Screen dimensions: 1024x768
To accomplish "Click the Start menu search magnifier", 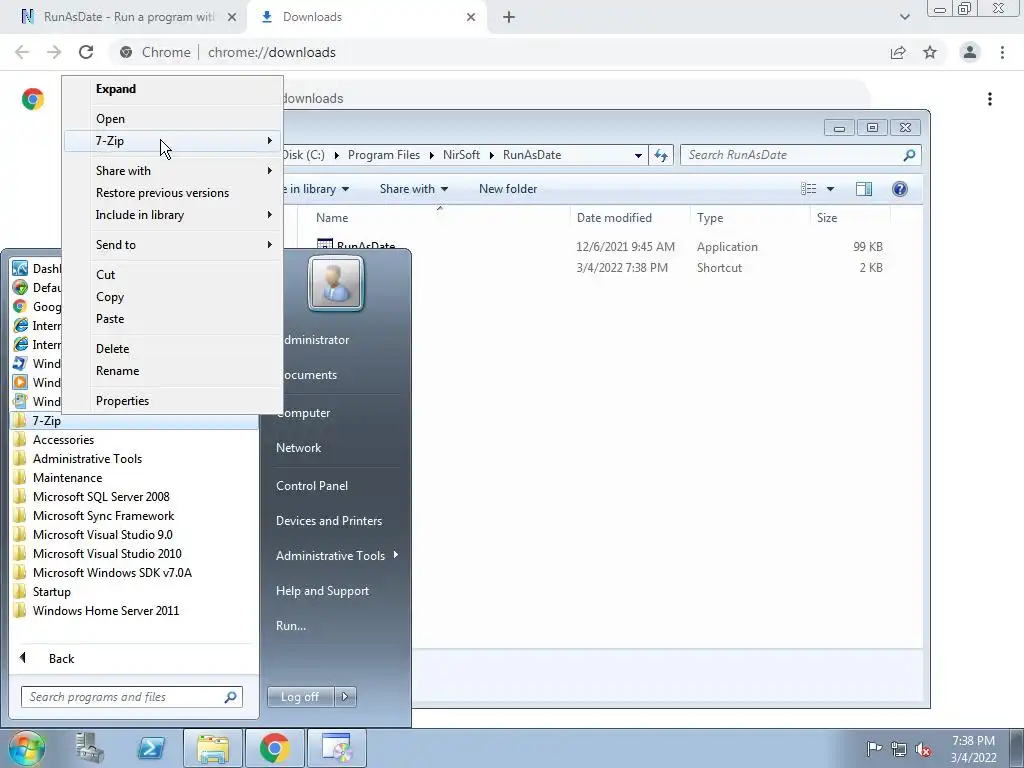I will 230,697.
